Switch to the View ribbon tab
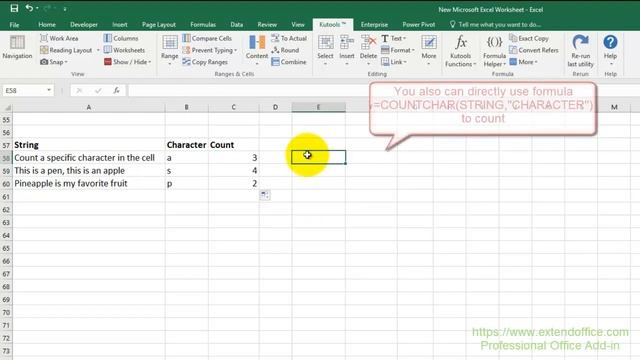 (x=298, y=24)
